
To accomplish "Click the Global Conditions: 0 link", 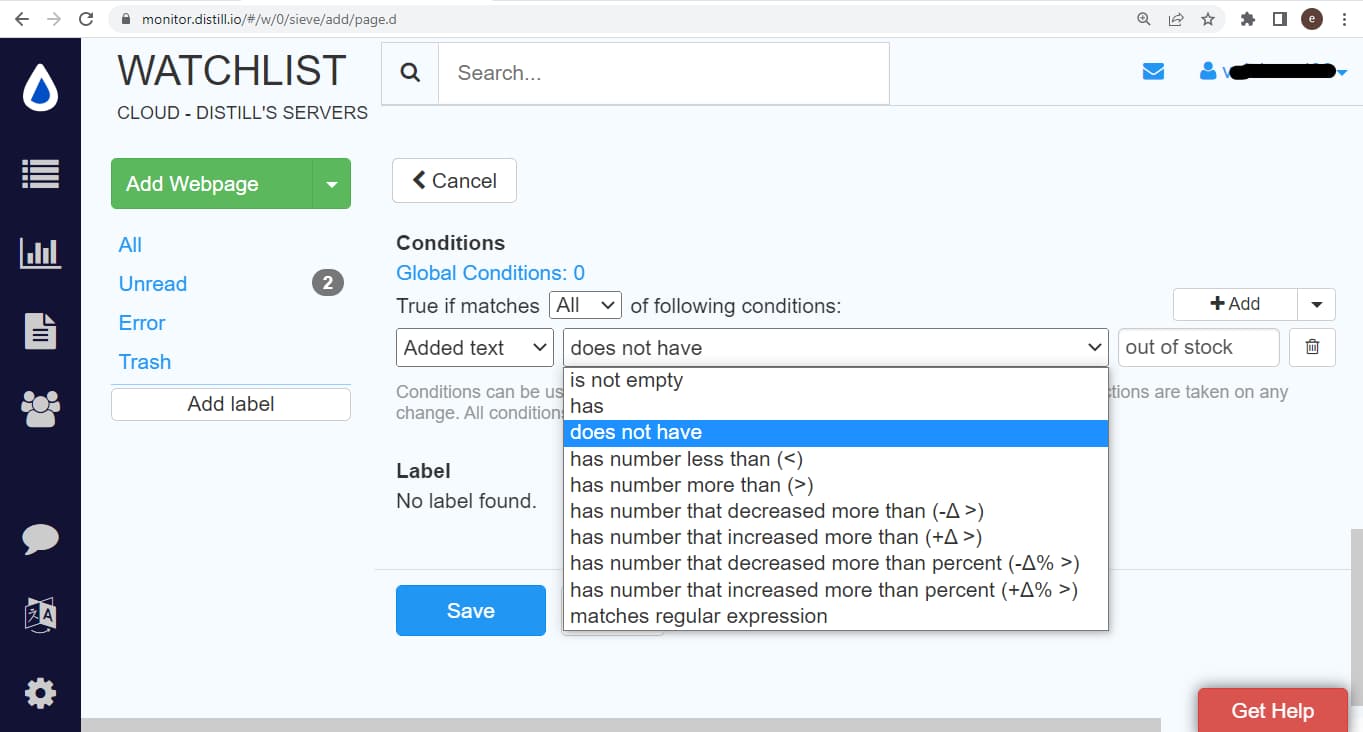I will click(x=490, y=273).
